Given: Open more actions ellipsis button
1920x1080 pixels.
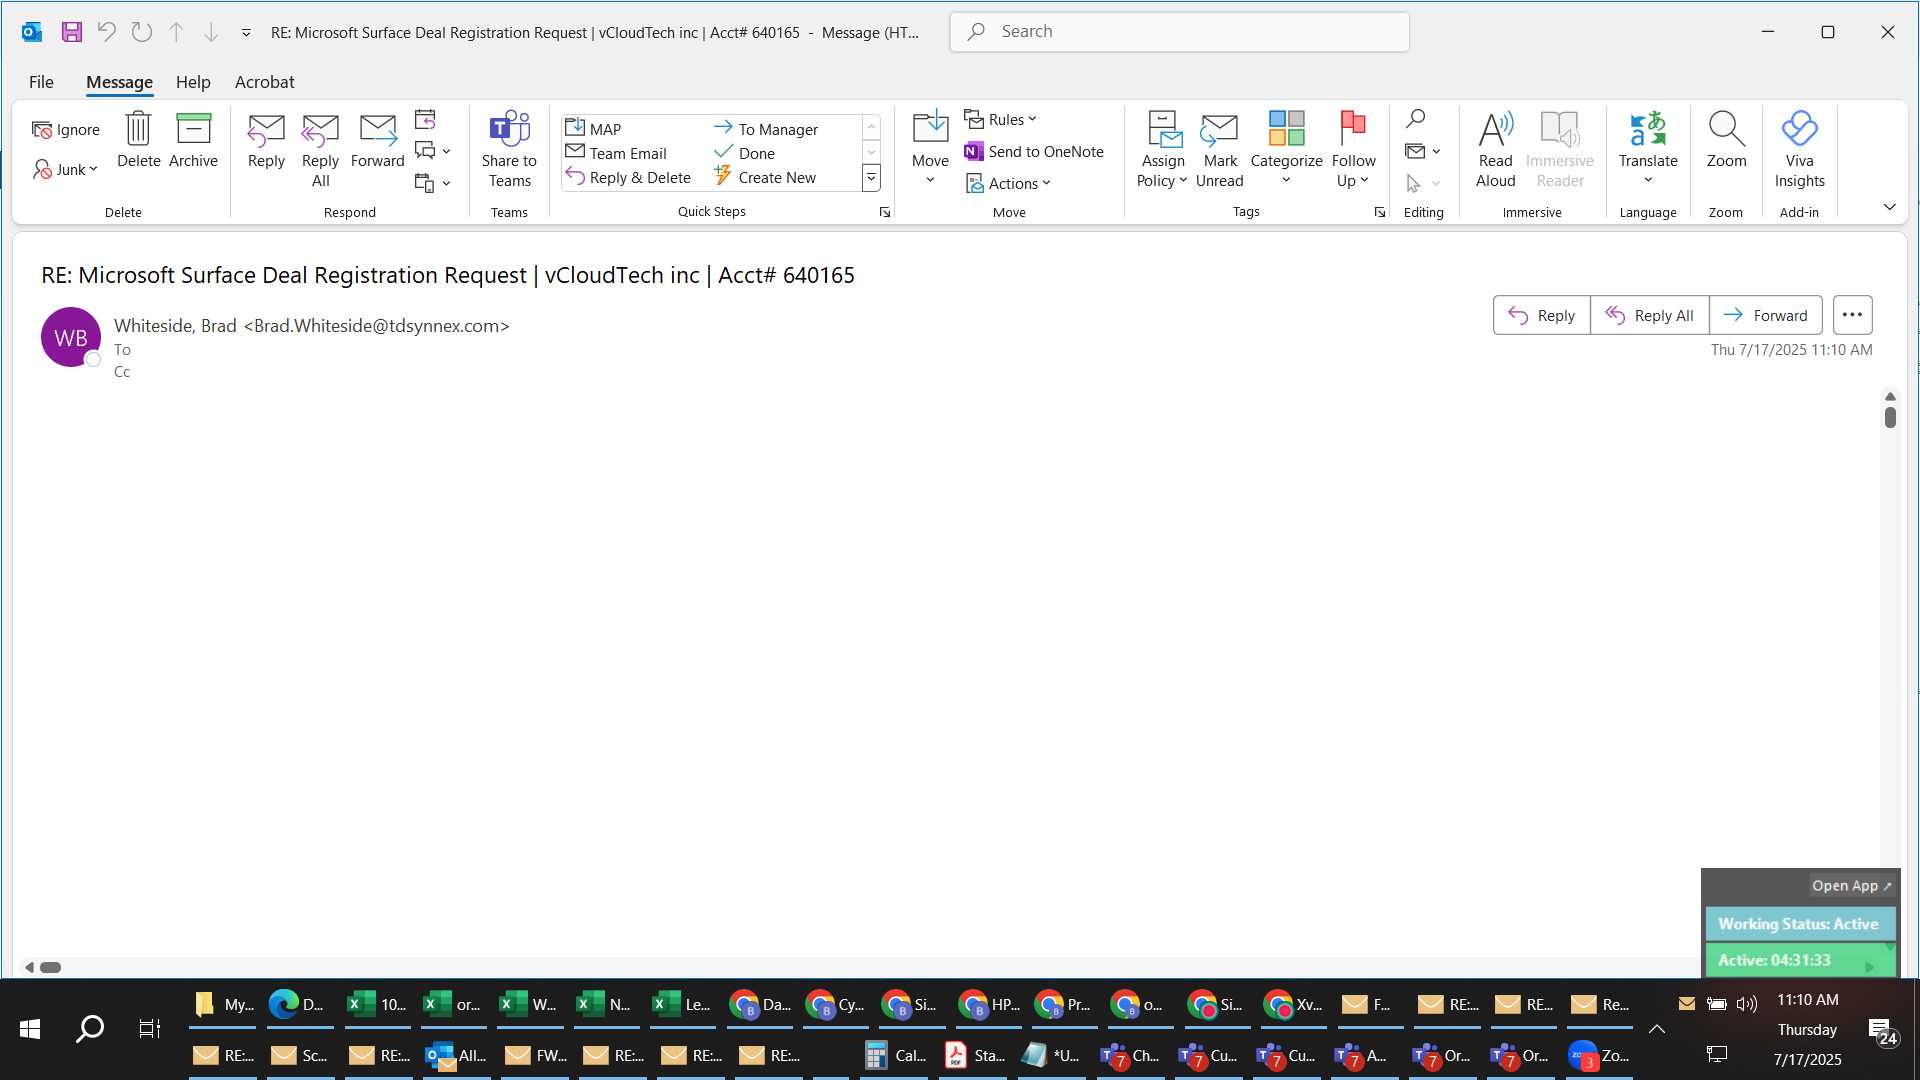Looking at the screenshot, I should point(1852,315).
